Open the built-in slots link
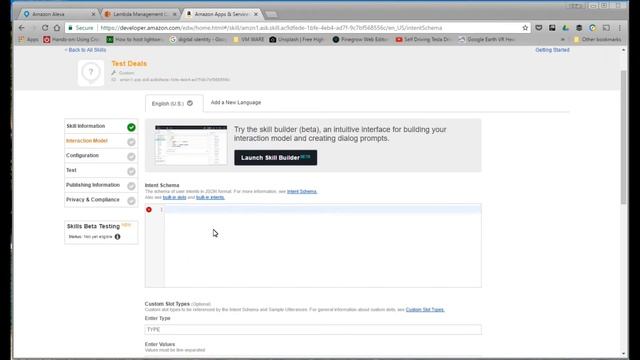The width and height of the screenshot is (640, 360). tap(174, 197)
